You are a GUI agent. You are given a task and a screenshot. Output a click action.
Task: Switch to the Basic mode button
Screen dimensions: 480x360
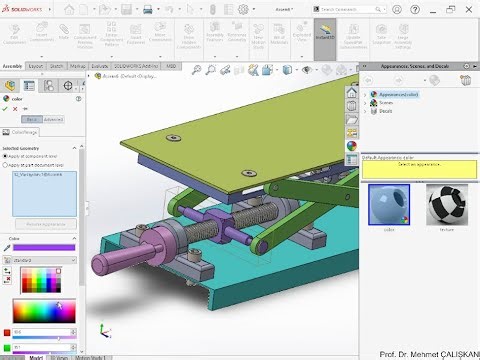(x=32, y=119)
